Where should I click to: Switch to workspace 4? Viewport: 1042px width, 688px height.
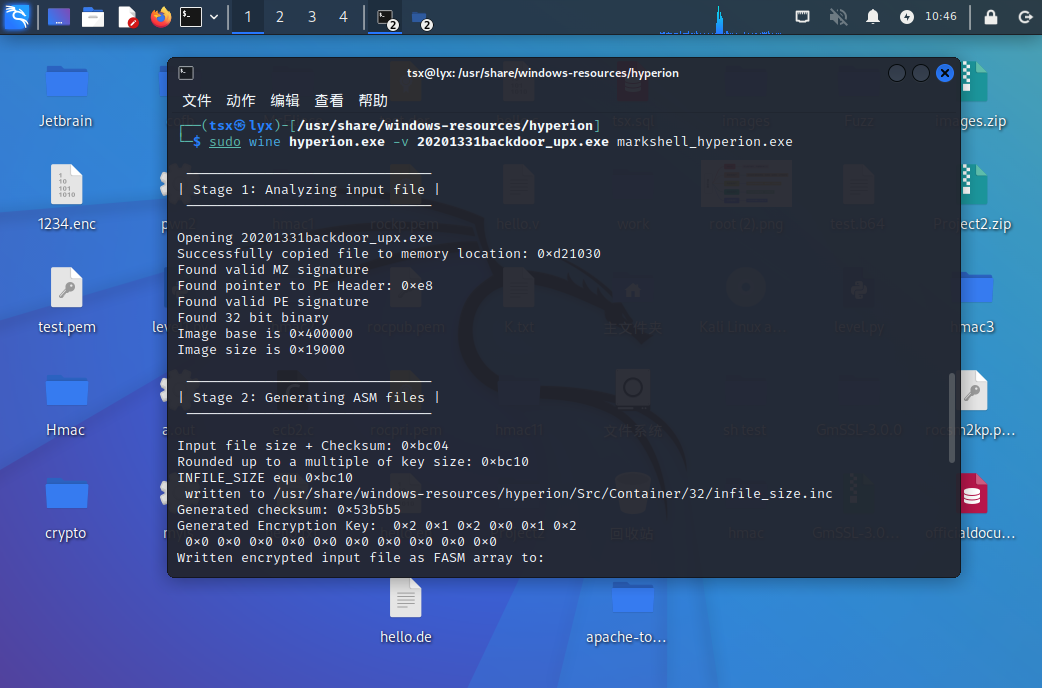(x=344, y=17)
